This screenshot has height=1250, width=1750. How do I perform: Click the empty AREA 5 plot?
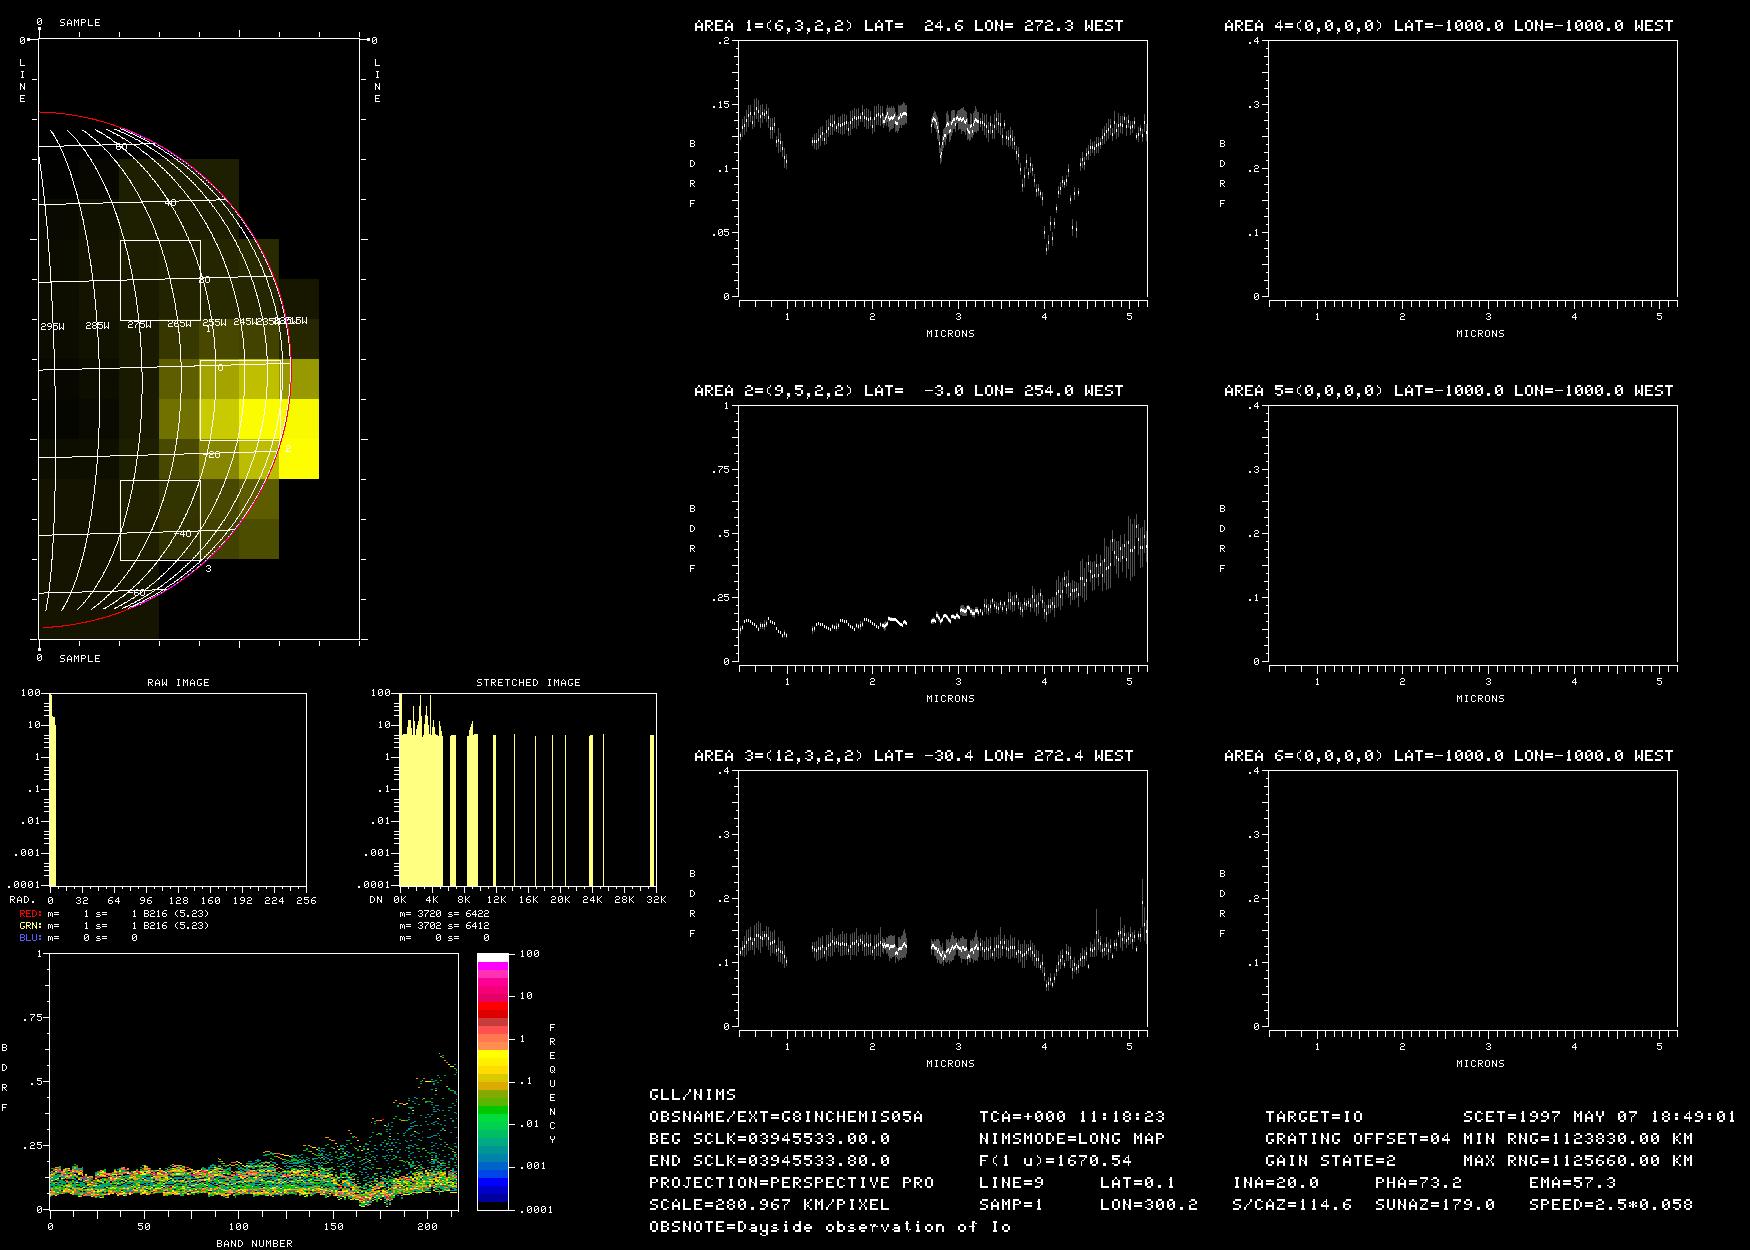pos(1473,533)
